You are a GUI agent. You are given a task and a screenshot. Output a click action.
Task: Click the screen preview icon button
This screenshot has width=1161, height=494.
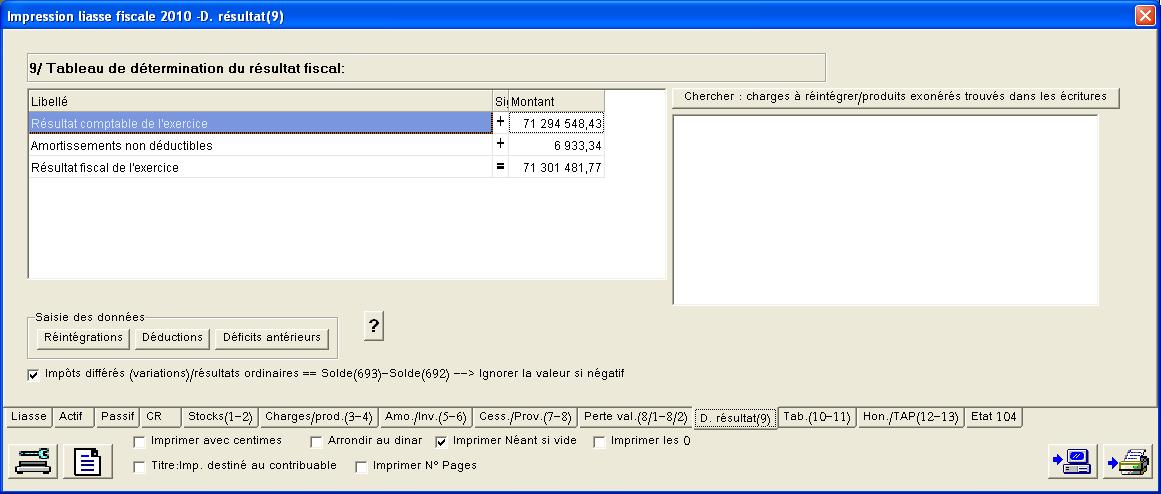(1072, 460)
